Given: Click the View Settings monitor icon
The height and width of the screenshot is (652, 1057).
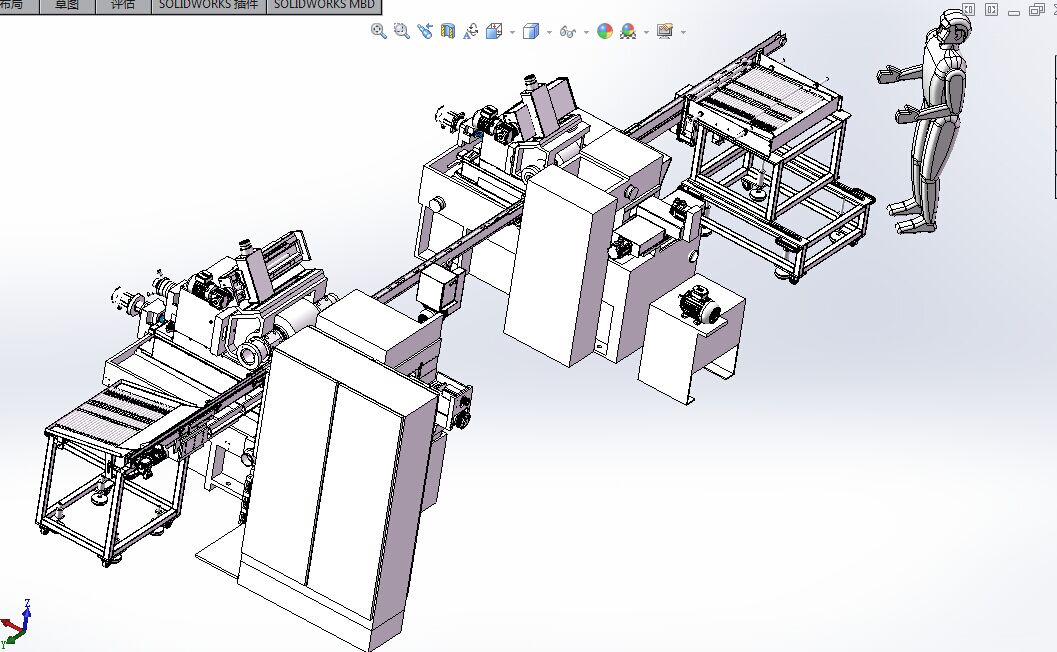Looking at the screenshot, I should 665,31.
